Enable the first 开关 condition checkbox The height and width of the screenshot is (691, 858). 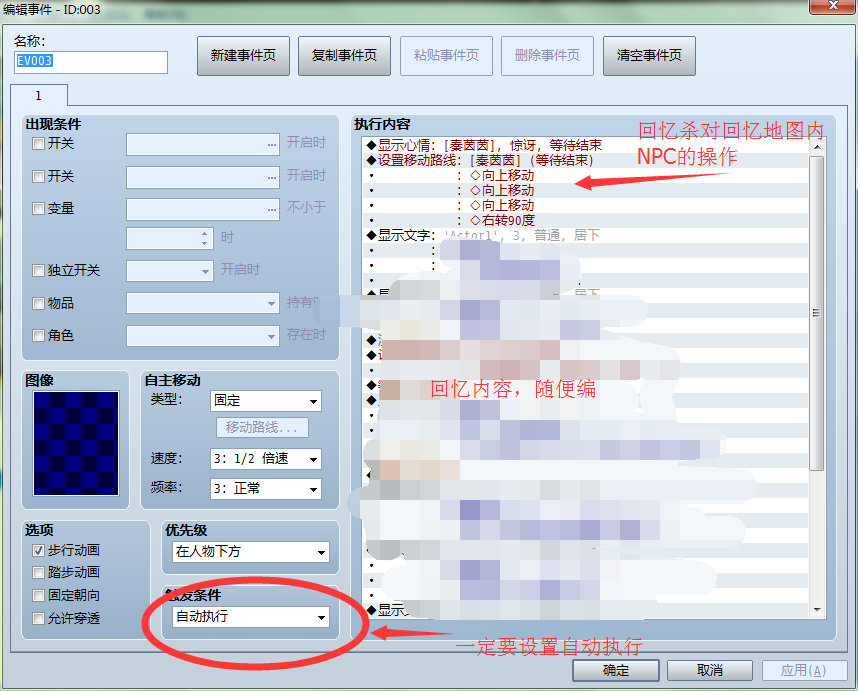tap(38, 144)
